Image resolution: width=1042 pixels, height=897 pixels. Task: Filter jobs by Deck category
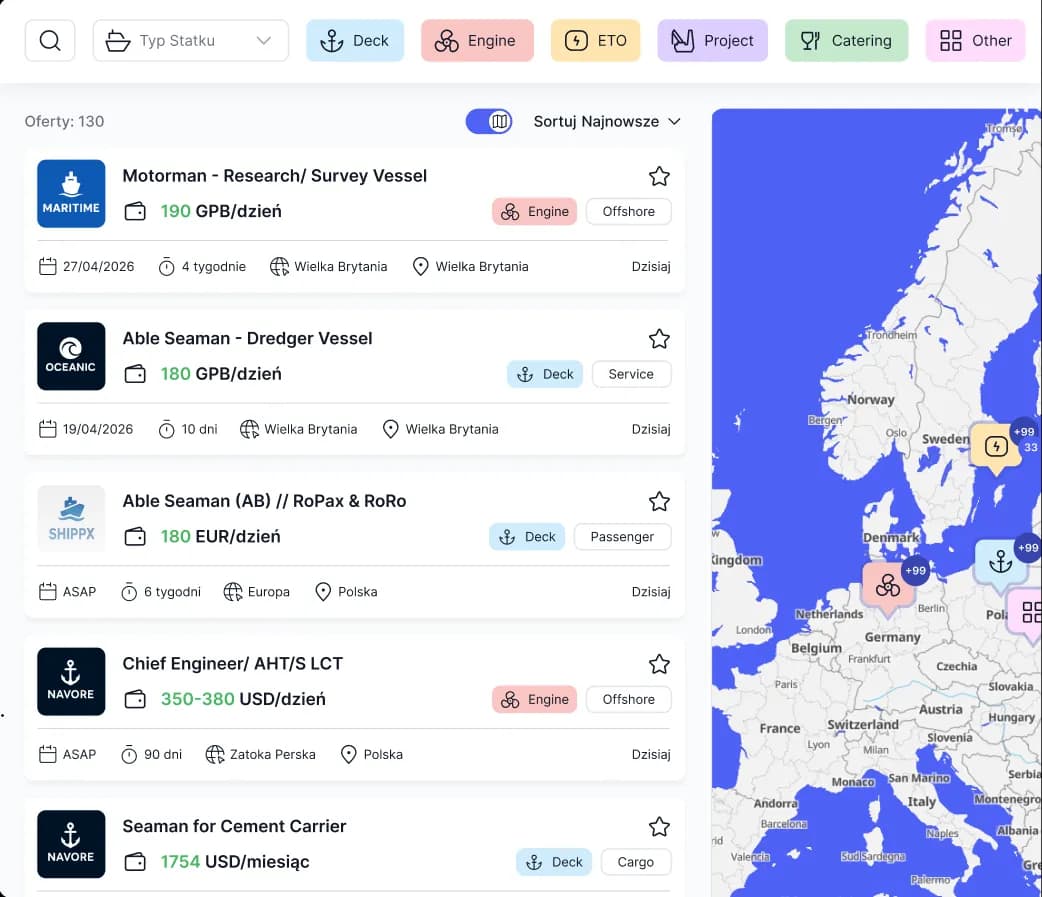(x=355, y=41)
